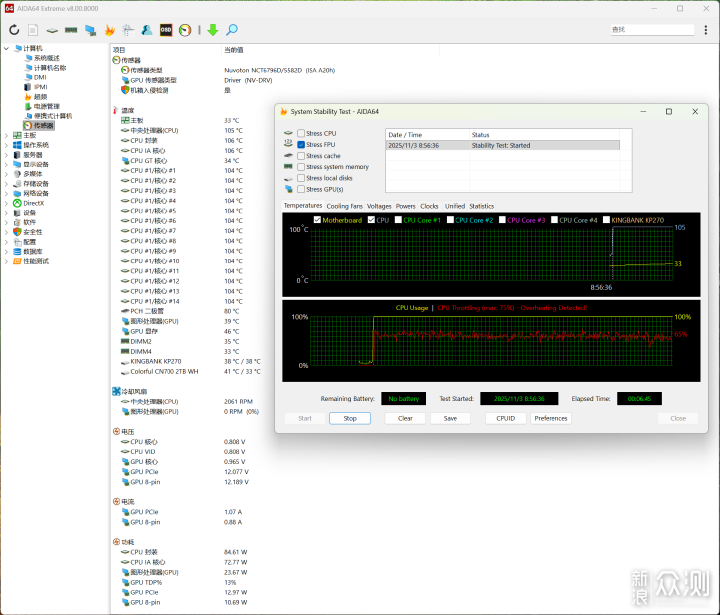Click the green download update arrow icon

(x=212, y=30)
